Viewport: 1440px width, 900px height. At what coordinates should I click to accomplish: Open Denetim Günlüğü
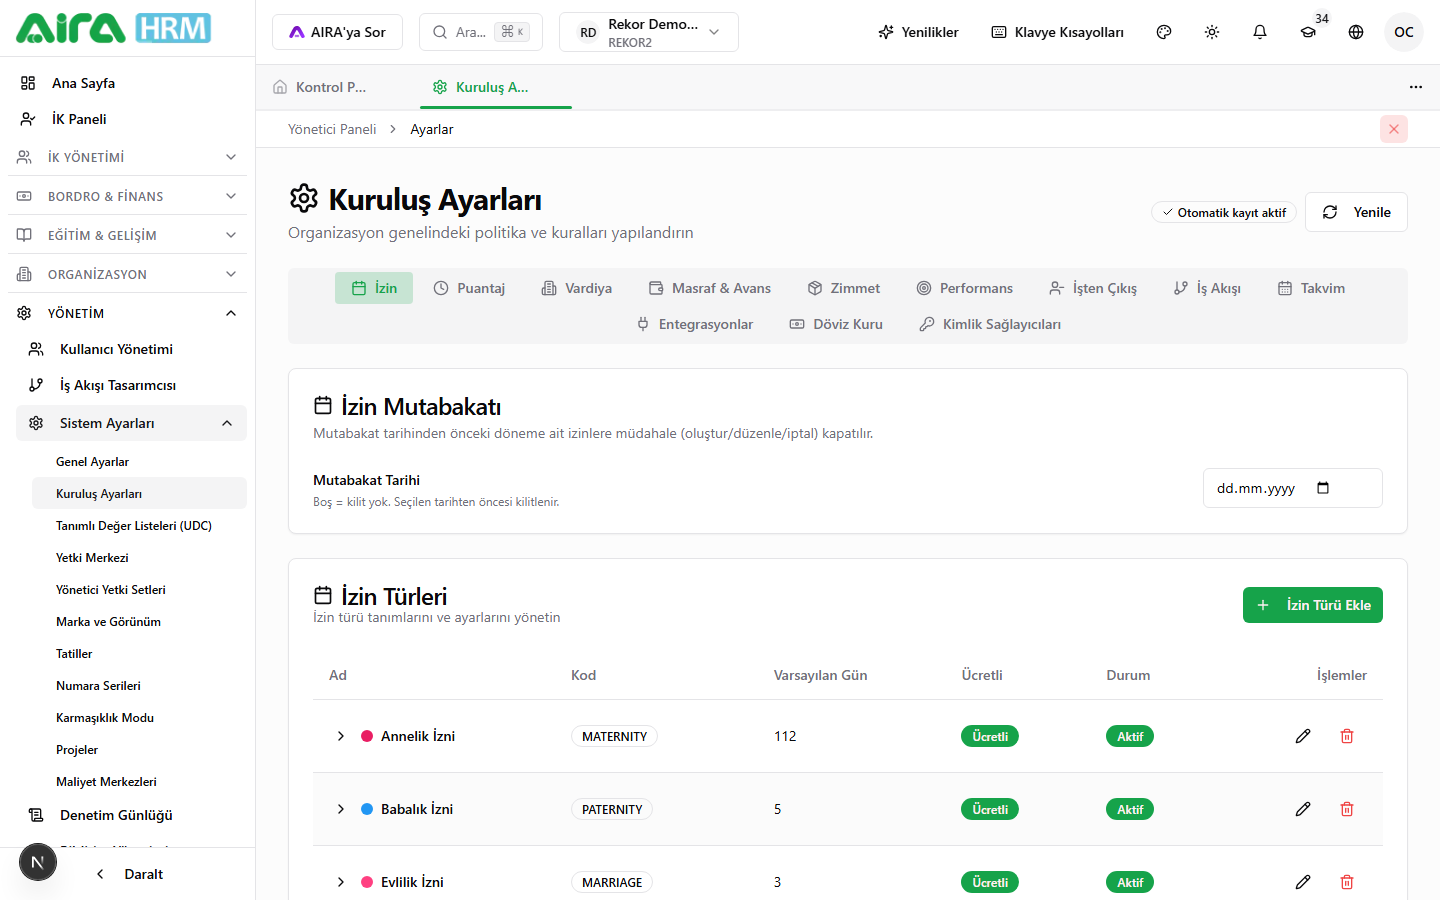131,815
